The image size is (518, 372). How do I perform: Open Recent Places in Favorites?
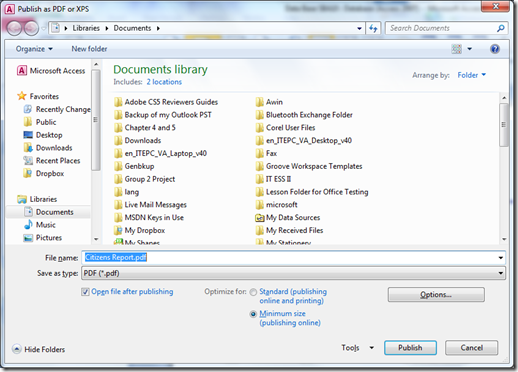point(52,161)
